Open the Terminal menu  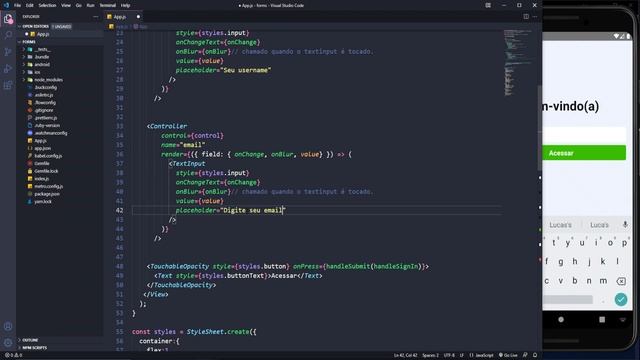[x=108, y=5]
